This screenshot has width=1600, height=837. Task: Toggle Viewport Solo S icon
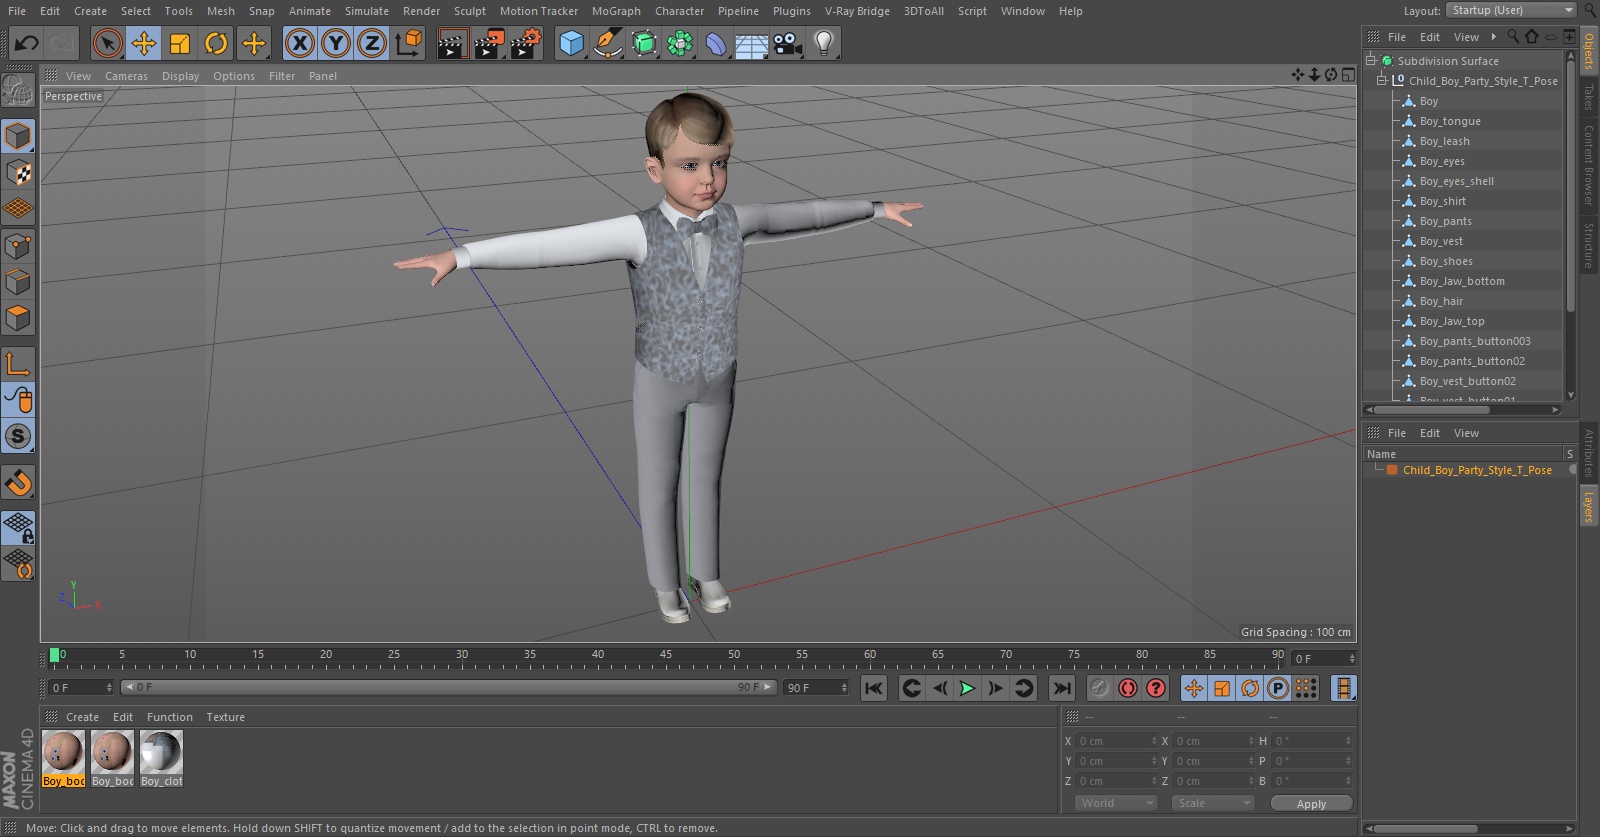click(18, 436)
